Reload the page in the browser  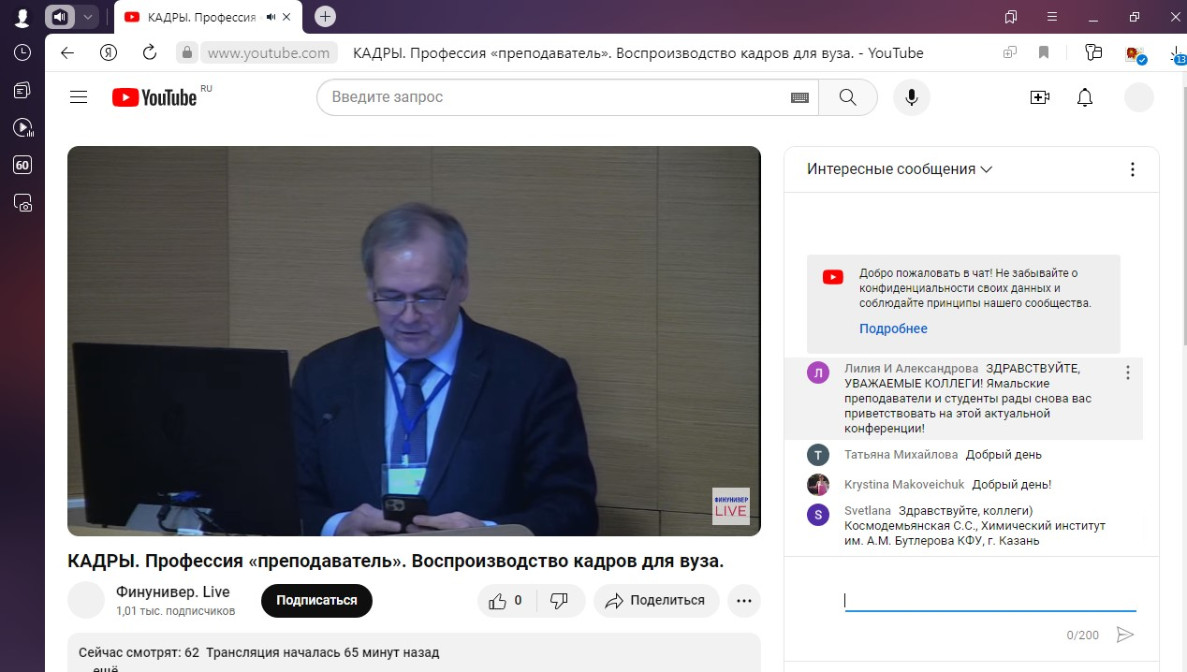click(150, 53)
